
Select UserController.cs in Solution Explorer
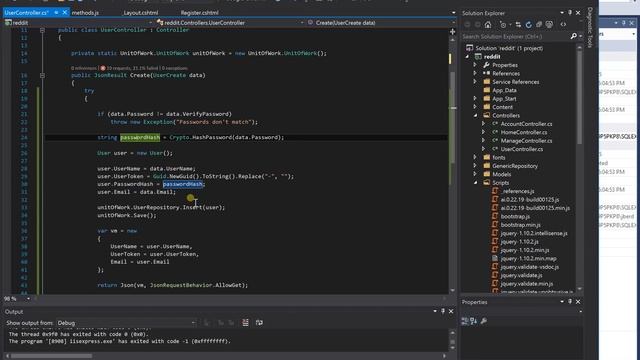coord(522,149)
